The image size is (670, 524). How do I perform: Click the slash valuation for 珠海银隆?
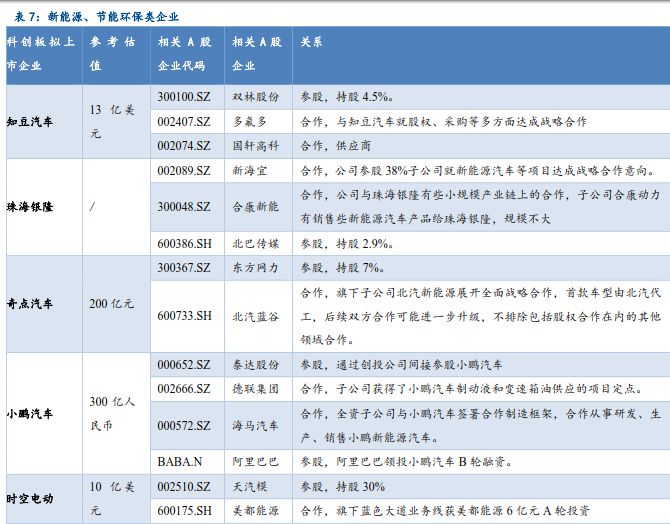[x=92, y=207]
